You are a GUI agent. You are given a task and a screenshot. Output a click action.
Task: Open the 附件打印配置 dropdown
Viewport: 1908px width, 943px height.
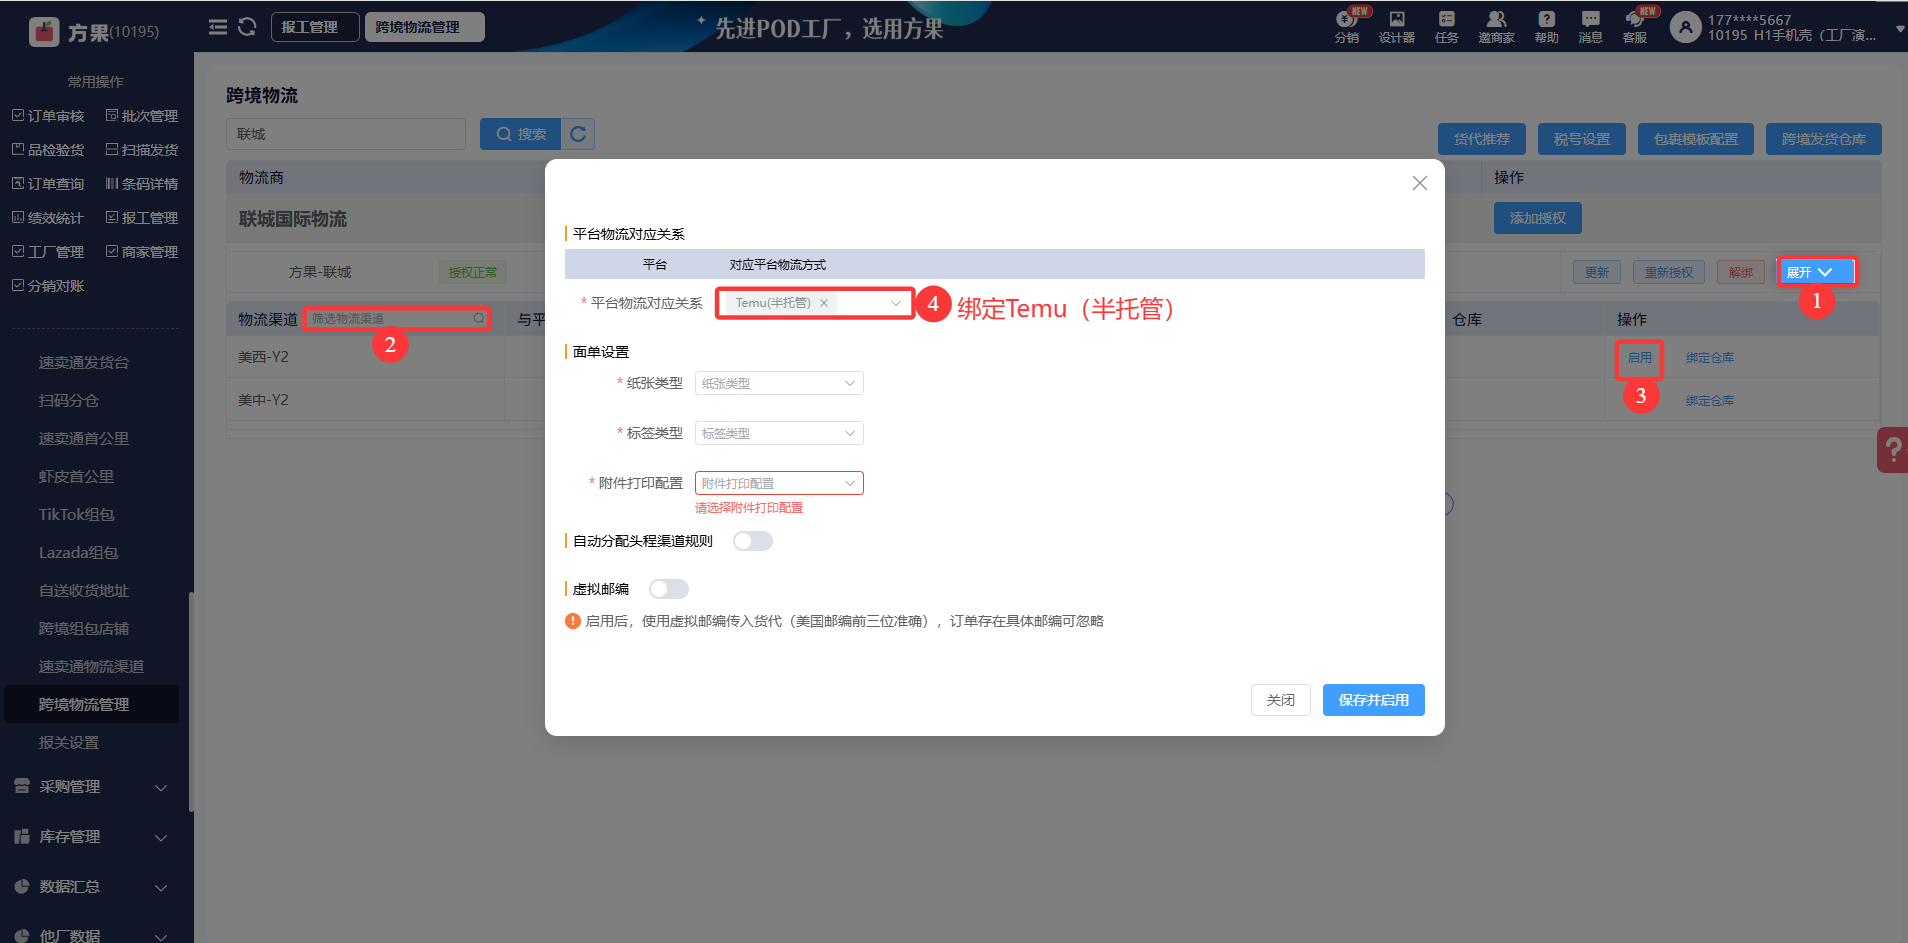tap(779, 483)
